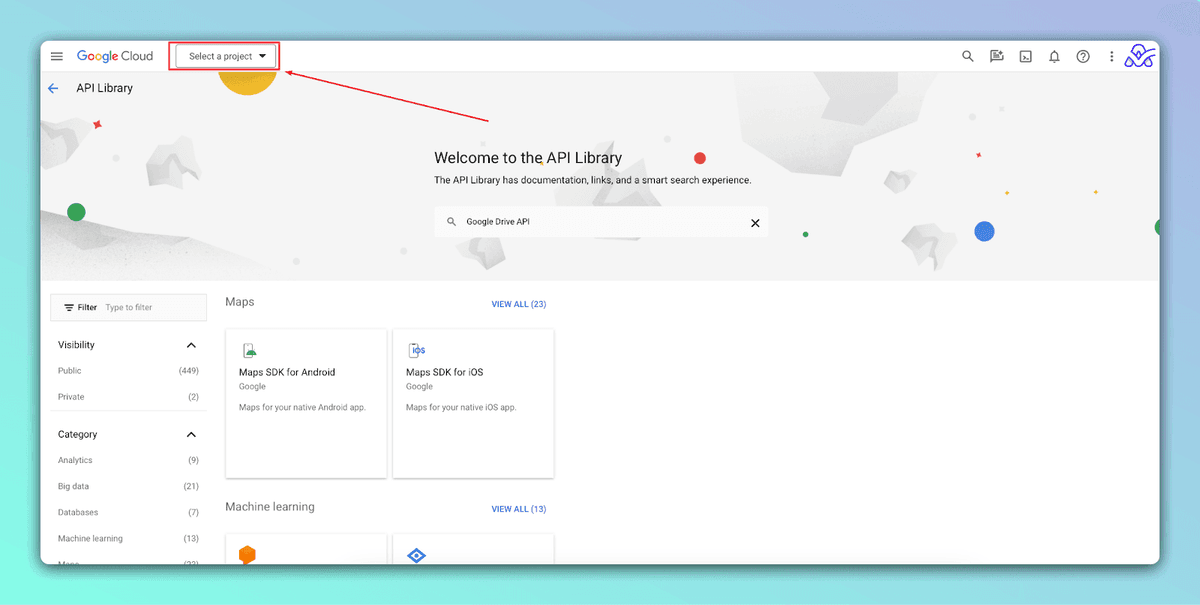The height and width of the screenshot is (605, 1200).
Task: Open the Maps SDK for Android card
Action: point(306,402)
